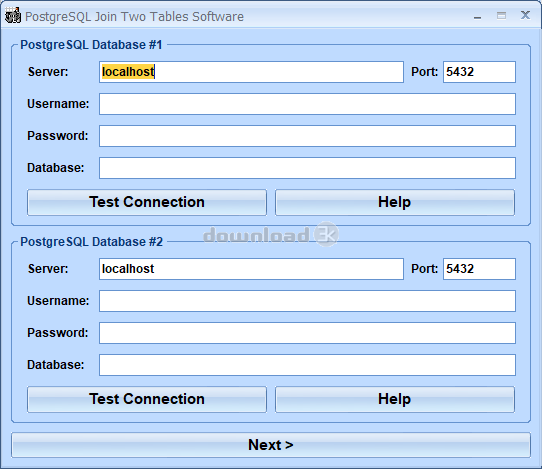Select the Port field for Database #1
The height and width of the screenshot is (469, 542).
479,72
